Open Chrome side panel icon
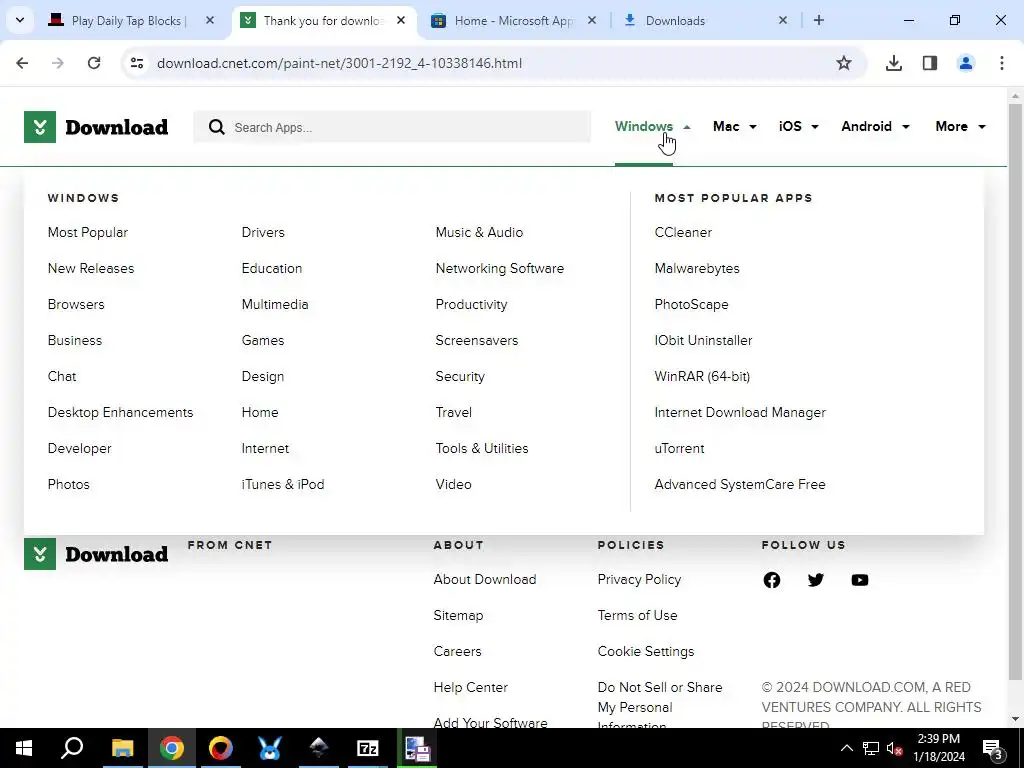The height and width of the screenshot is (768, 1024). [x=929, y=63]
